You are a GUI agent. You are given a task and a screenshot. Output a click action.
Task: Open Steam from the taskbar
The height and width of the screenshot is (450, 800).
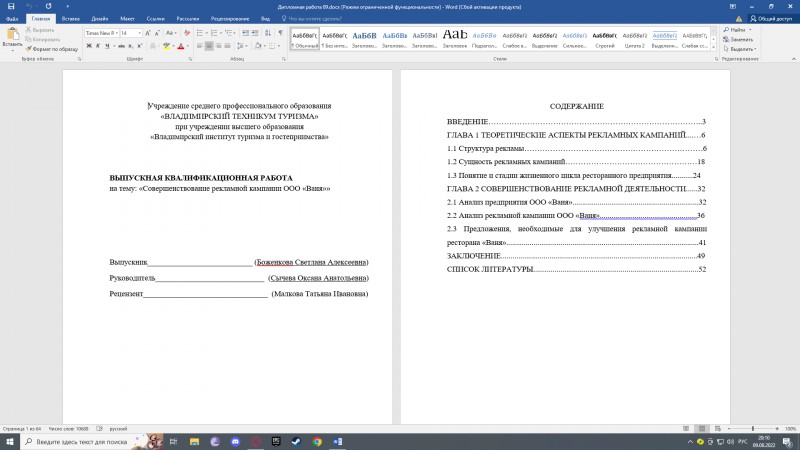pos(296,441)
